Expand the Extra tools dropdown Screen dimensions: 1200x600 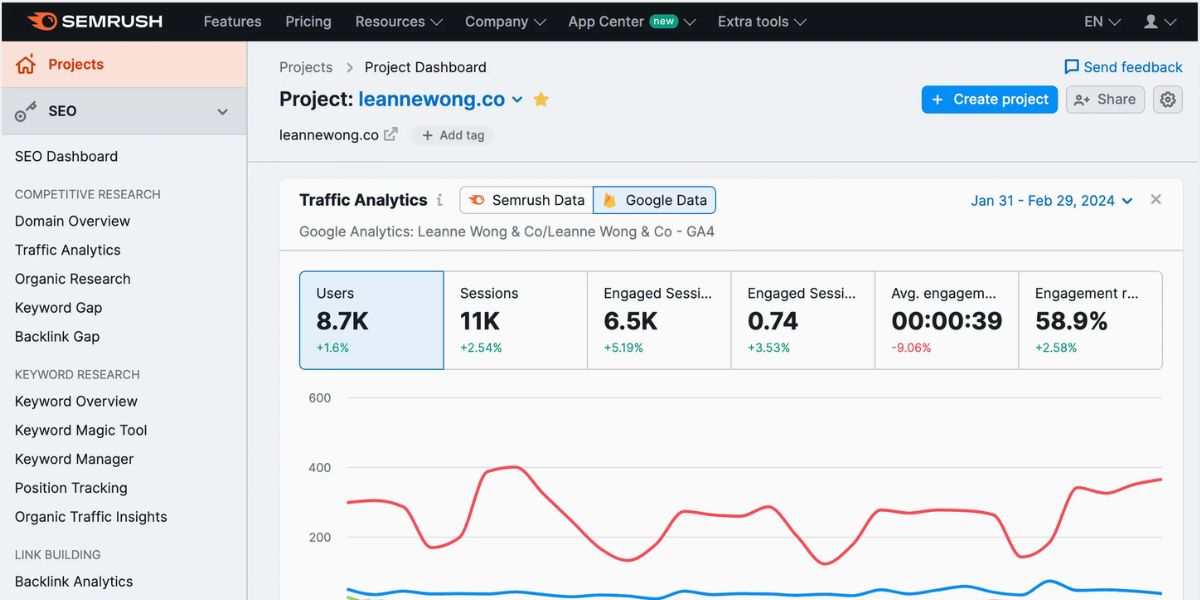pos(762,21)
